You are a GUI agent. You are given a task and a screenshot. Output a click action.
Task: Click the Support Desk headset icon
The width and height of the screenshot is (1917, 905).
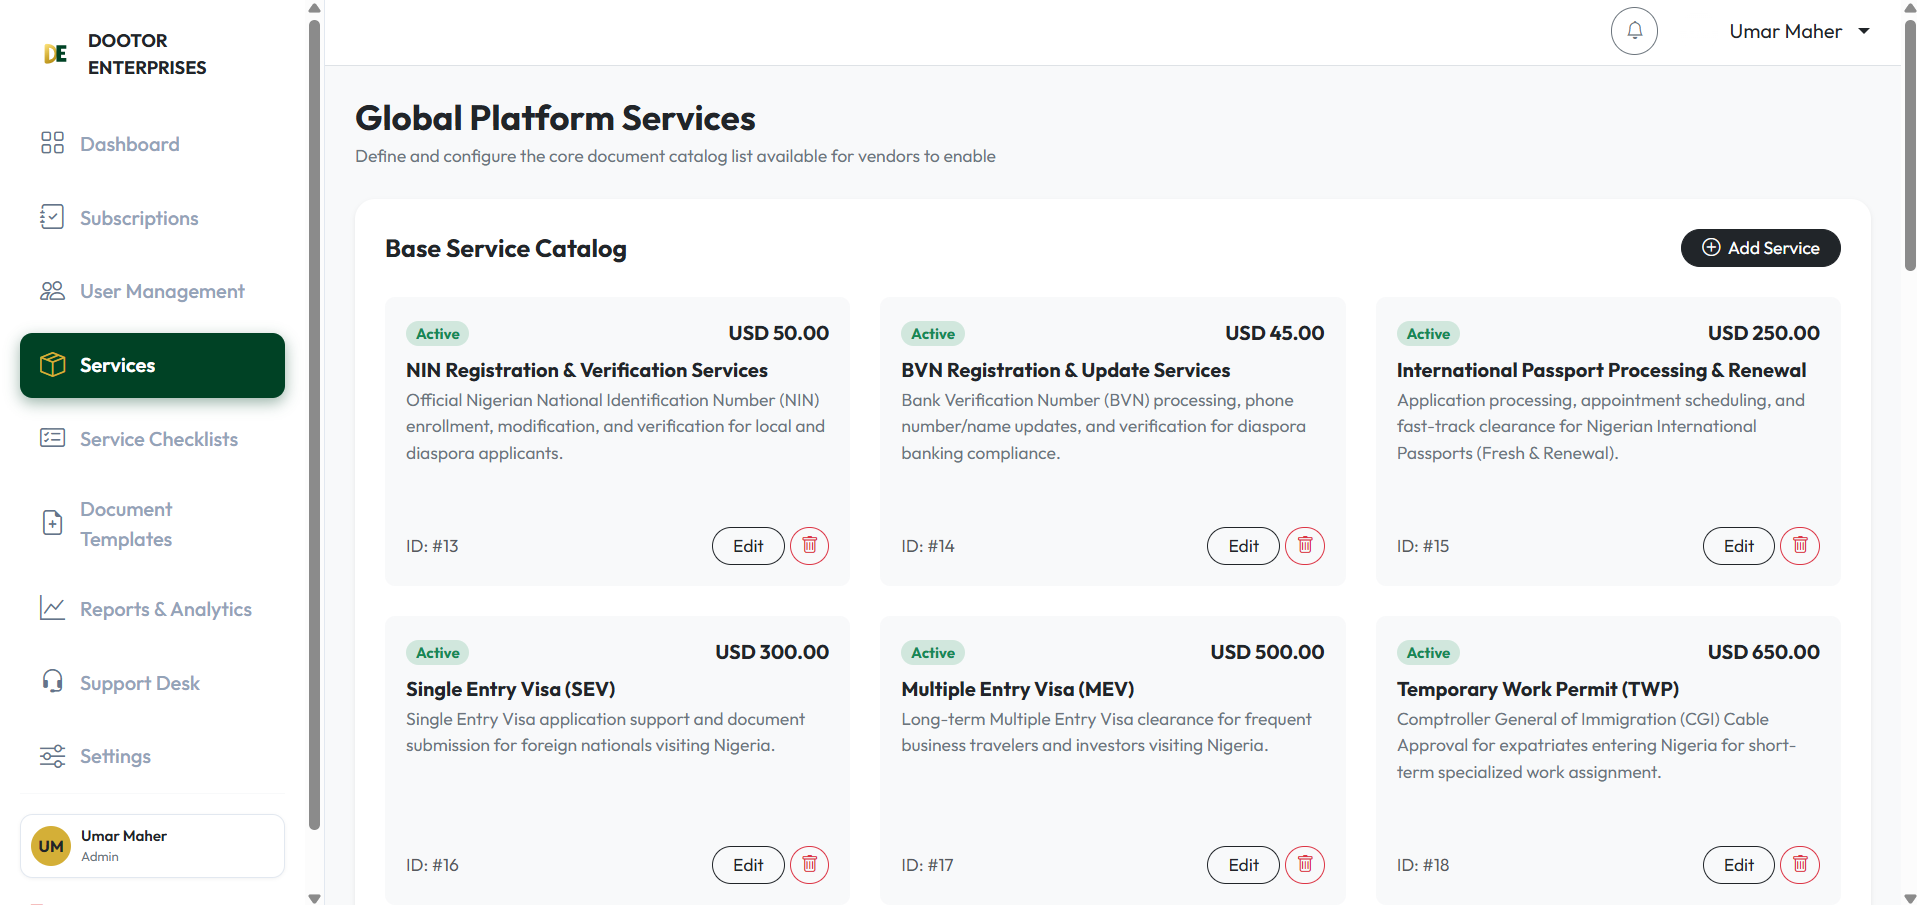(x=52, y=682)
